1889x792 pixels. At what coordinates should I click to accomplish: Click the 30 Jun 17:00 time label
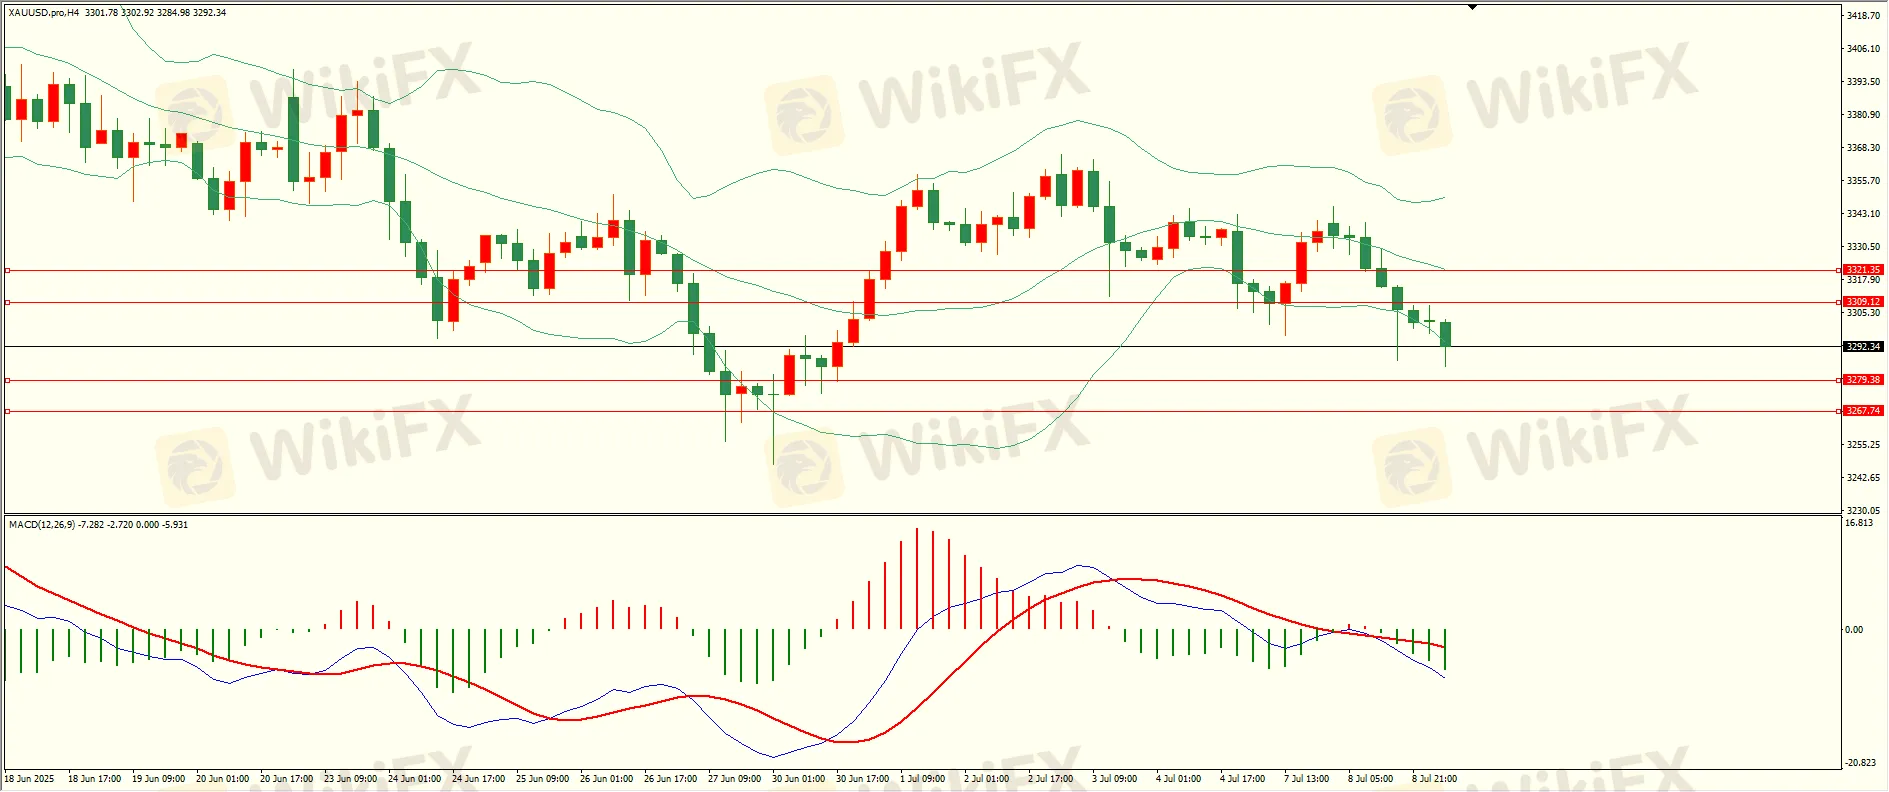(863, 779)
